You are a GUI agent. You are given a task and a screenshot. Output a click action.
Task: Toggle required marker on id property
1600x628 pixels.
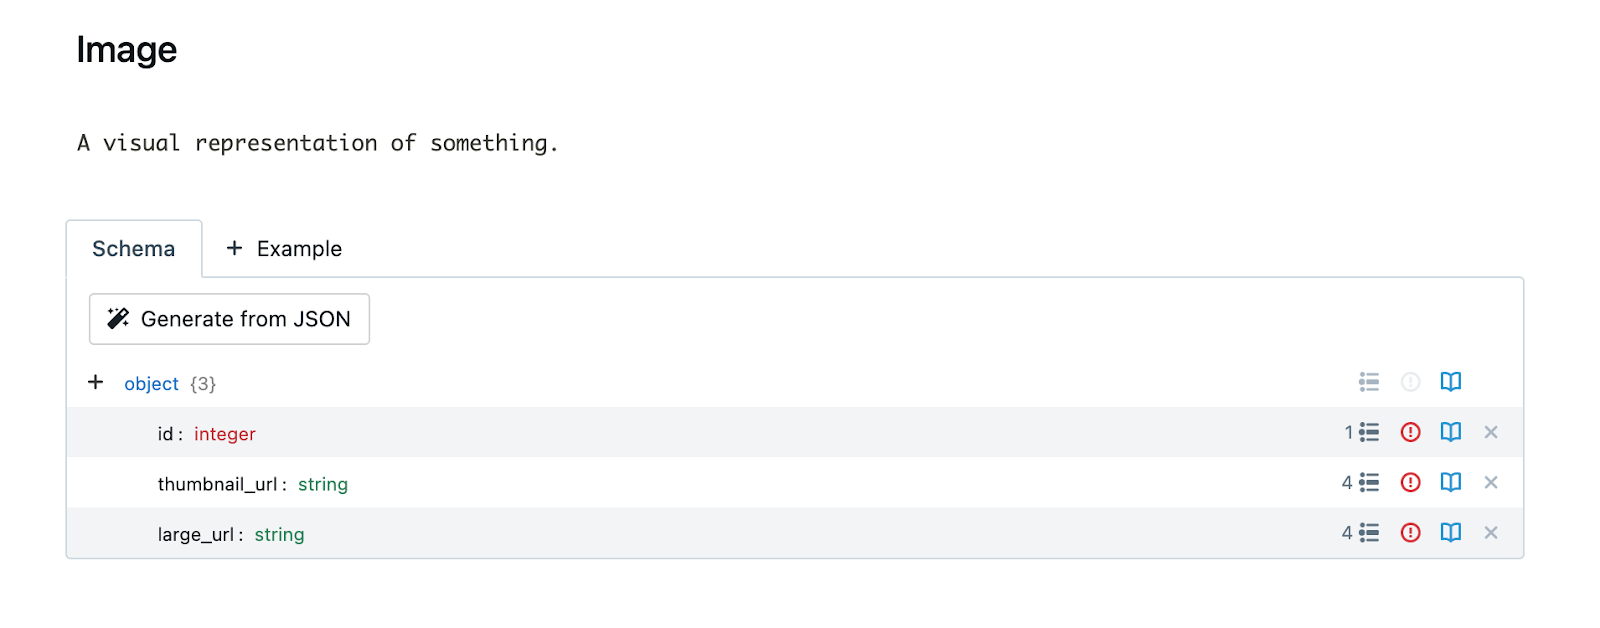tap(1410, 432)
